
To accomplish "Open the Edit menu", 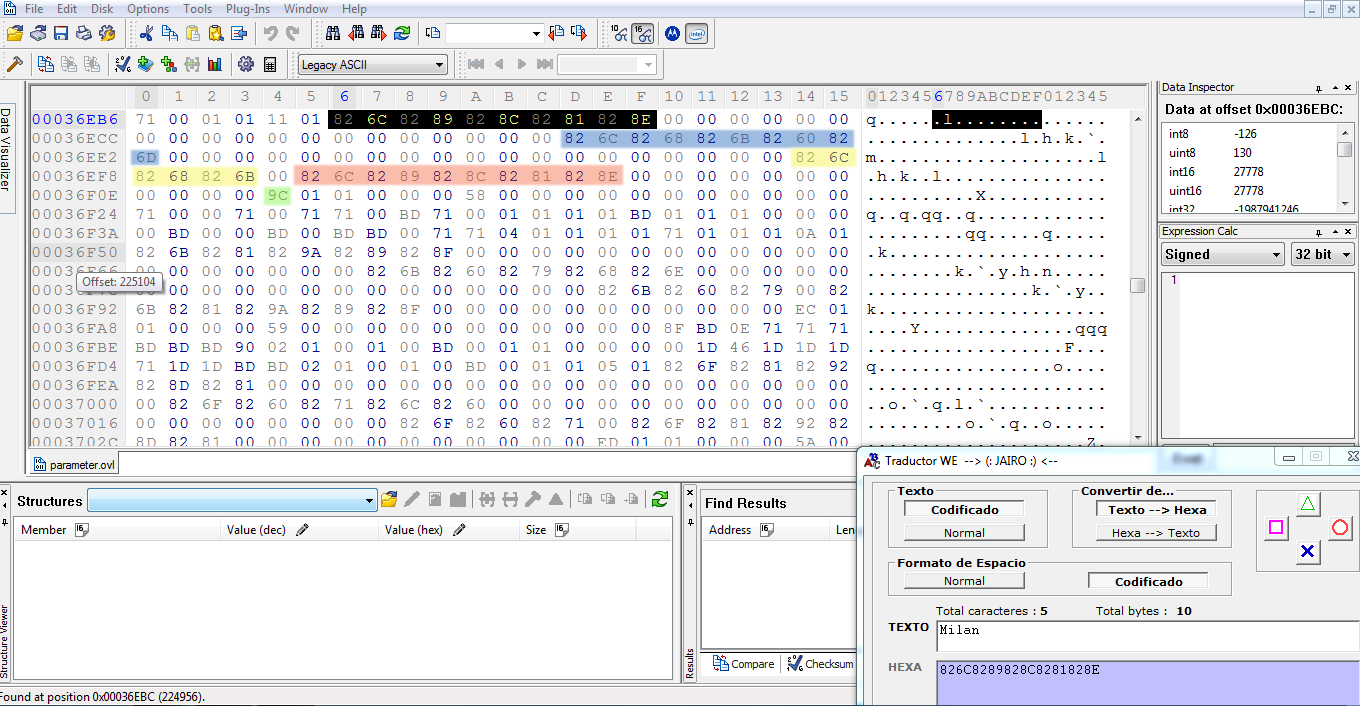I will click(66, 9).
